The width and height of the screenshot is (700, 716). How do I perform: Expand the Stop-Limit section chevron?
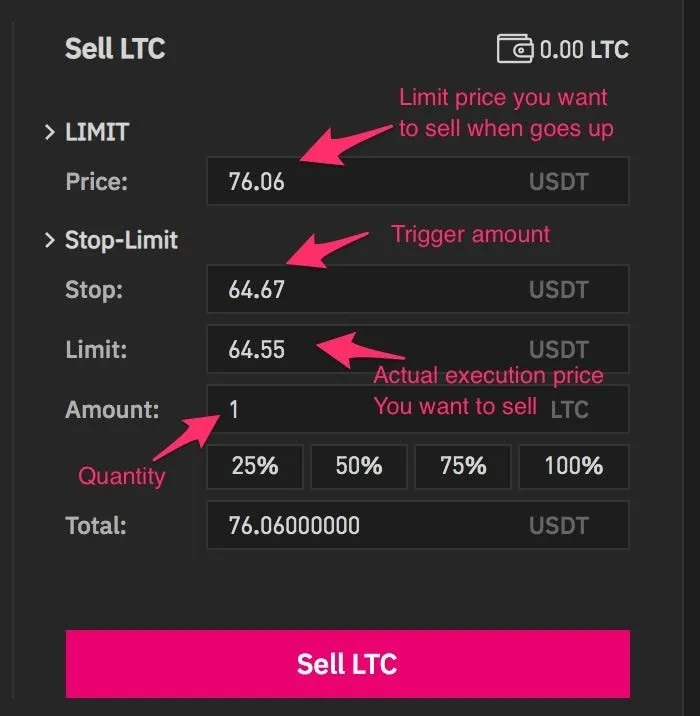50,240
